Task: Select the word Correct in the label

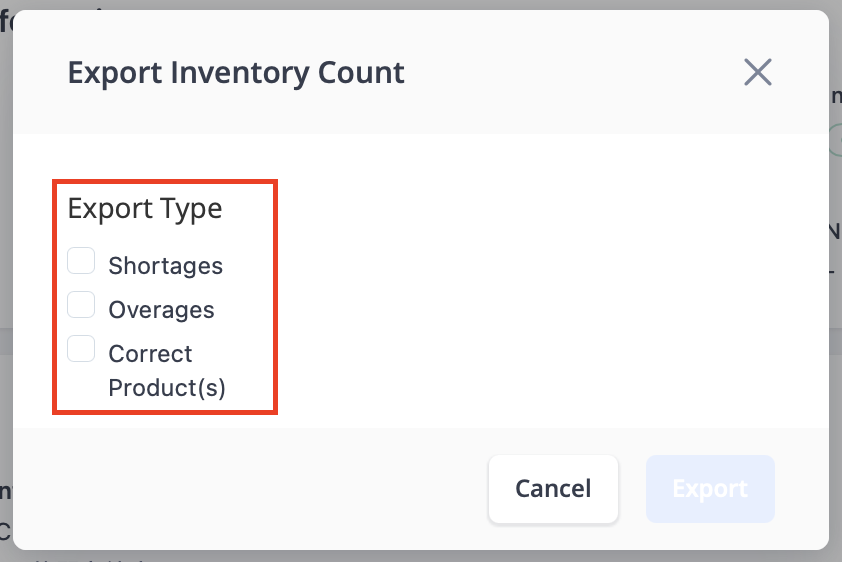Action: (150, 354)
